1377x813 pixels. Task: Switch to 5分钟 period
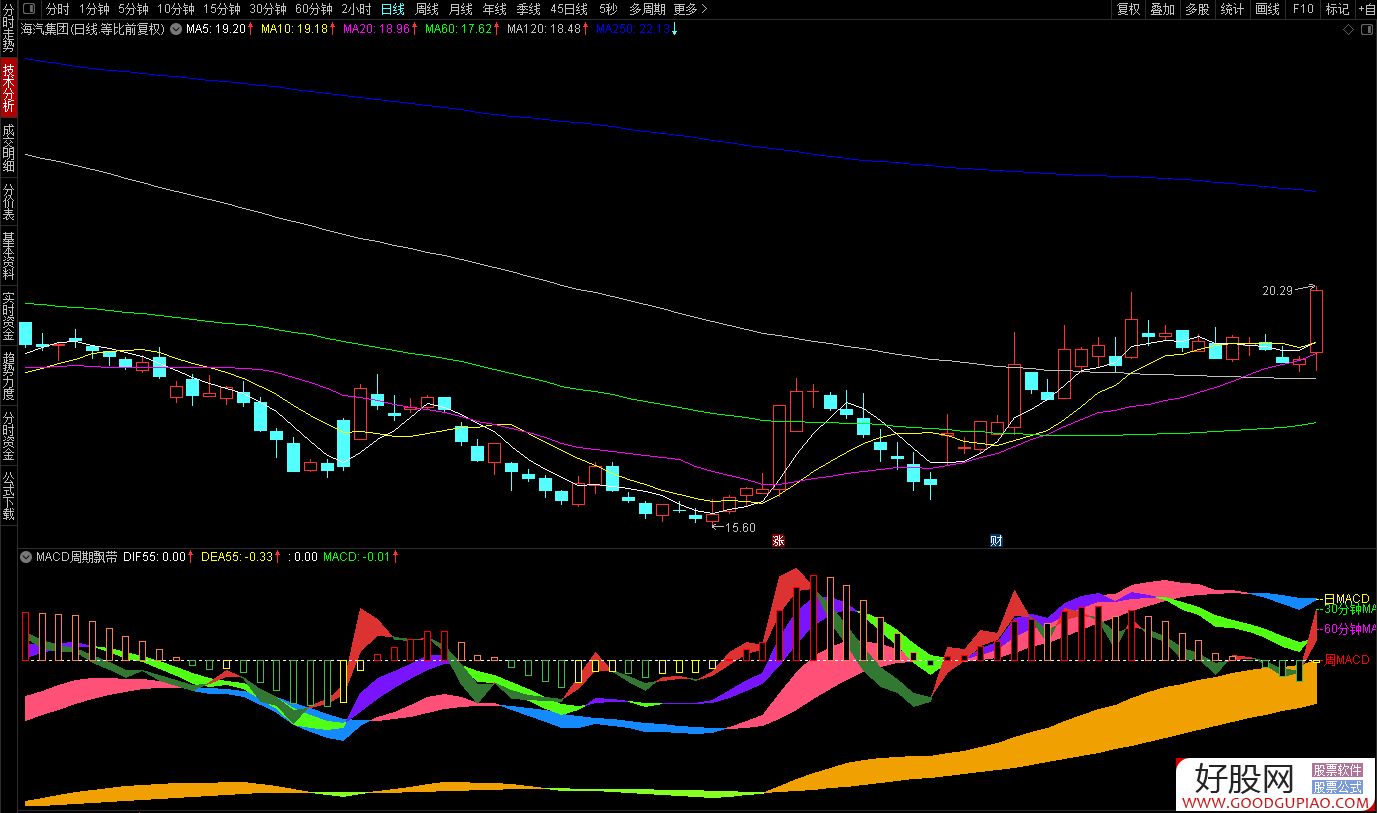pos(133,9)
